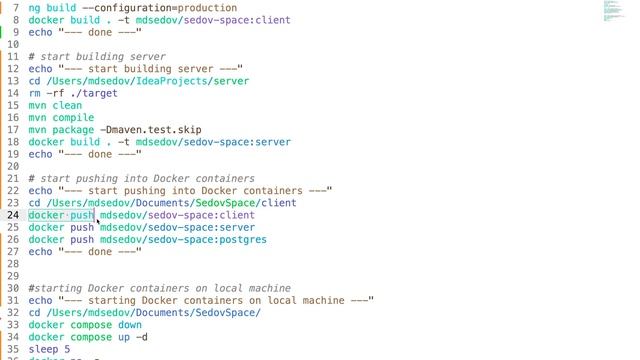The height and width of the screenshot is (360, 640).
Task: Click the 'docker compose up -d' line
Action: coord(88,337)
